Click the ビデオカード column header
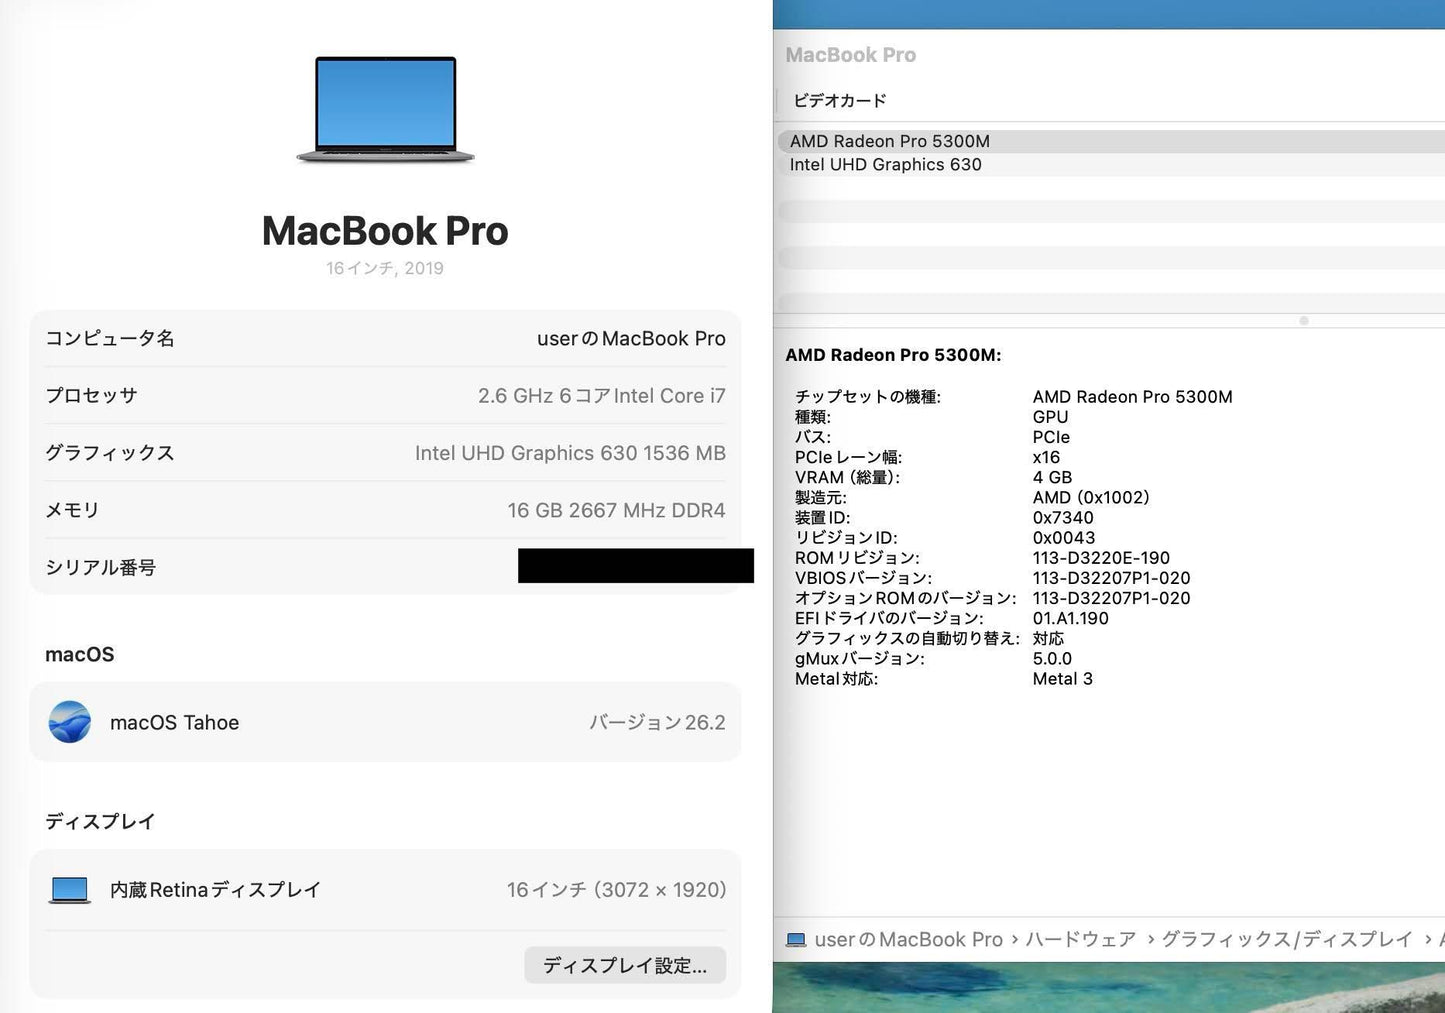Viewport: 1445px width, 1013px height. (840, 100)
